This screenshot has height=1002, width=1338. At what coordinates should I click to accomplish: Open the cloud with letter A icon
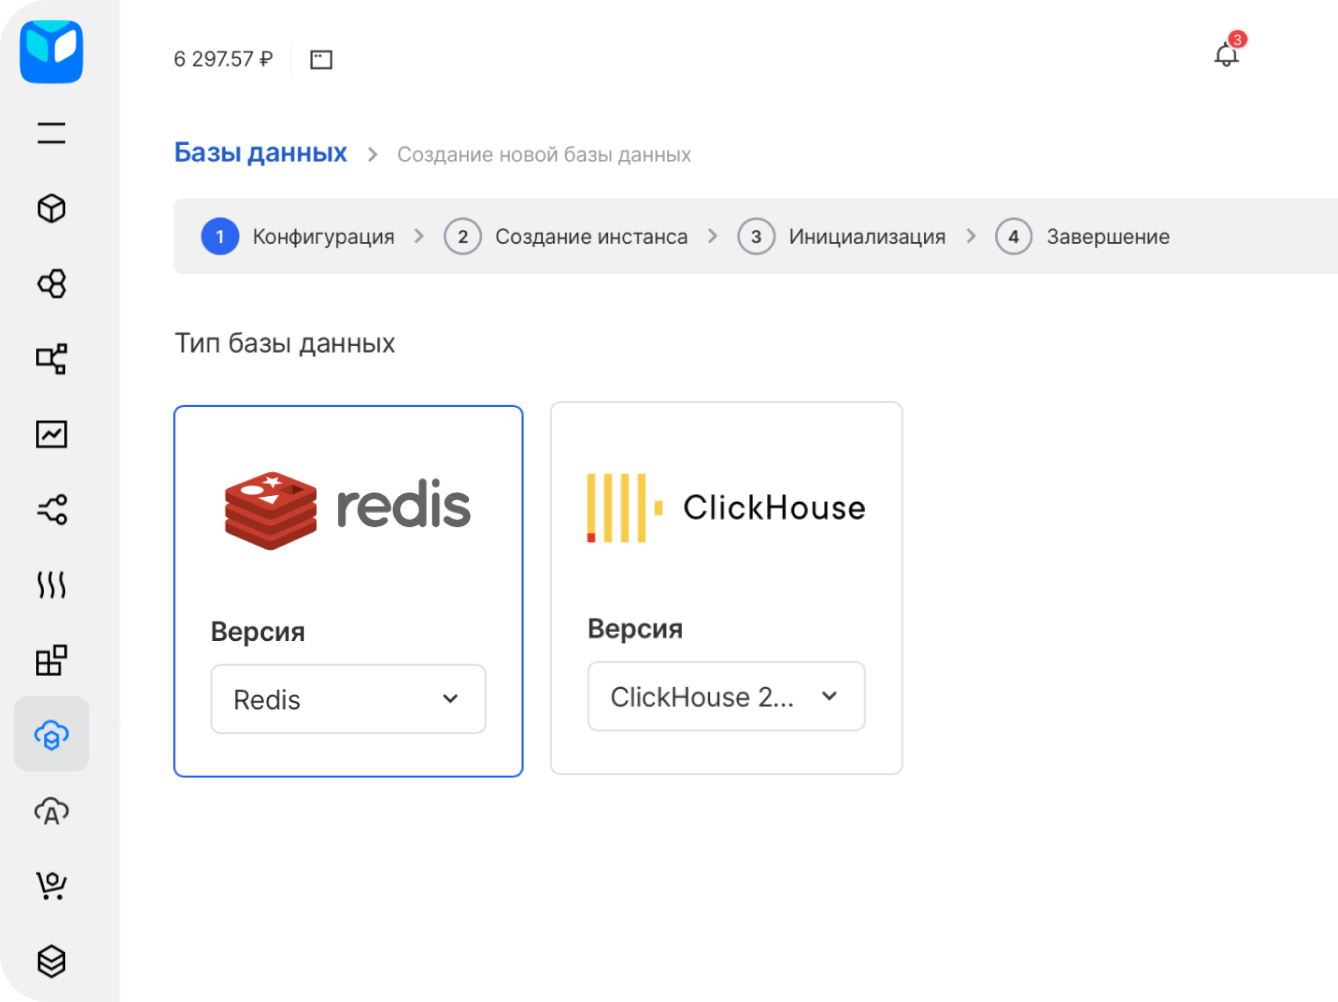(x=51, y=811)
